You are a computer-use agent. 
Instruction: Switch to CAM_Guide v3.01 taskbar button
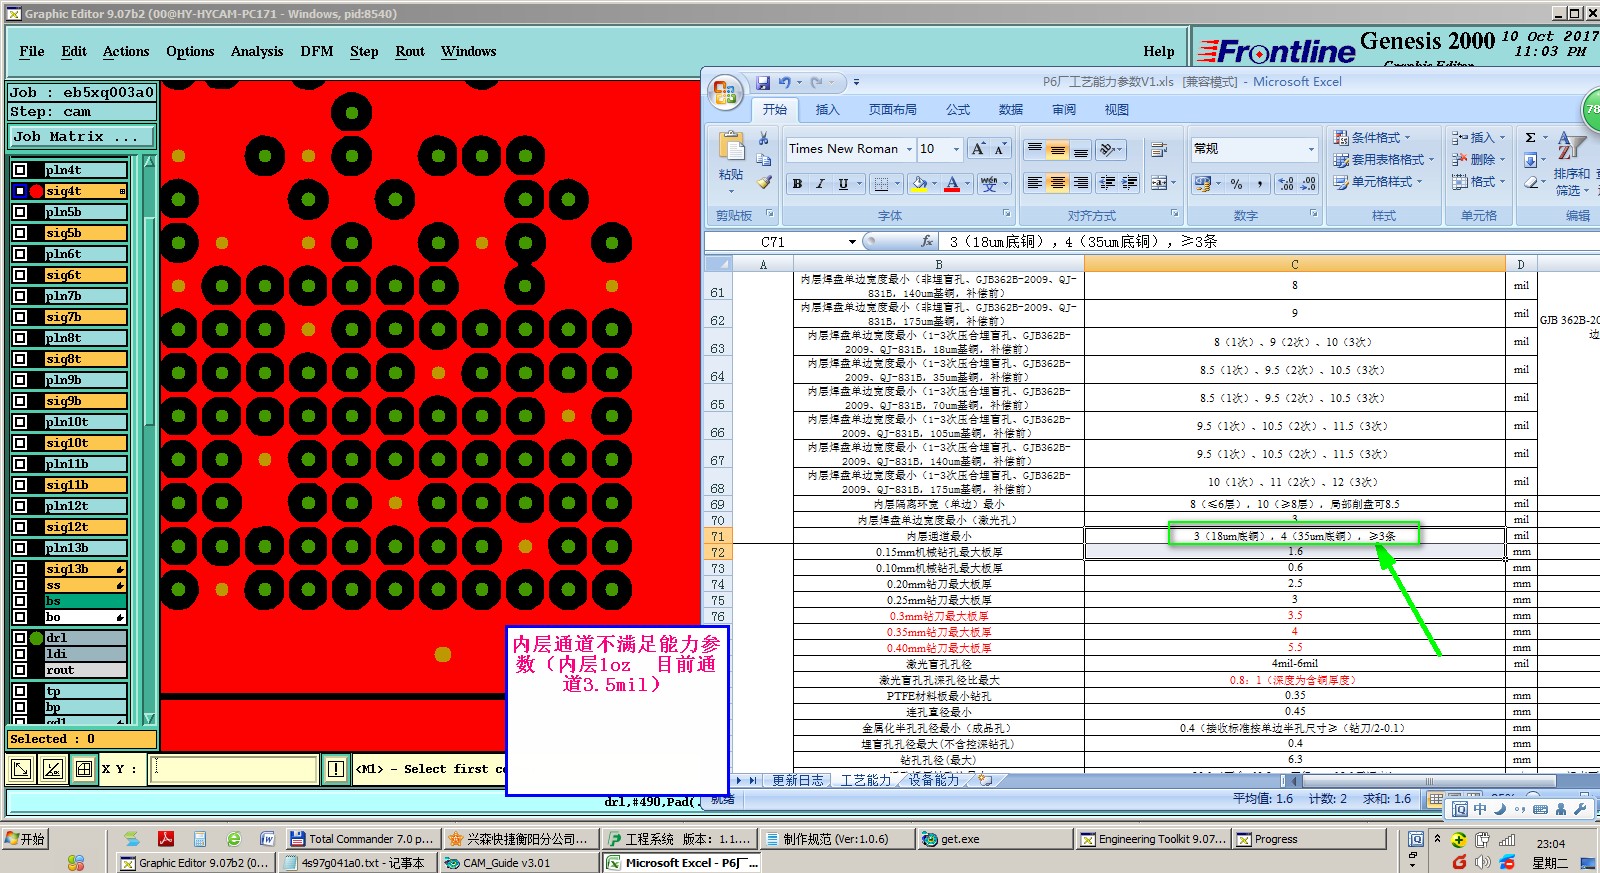pyautogui.click(x=518, y=863)
